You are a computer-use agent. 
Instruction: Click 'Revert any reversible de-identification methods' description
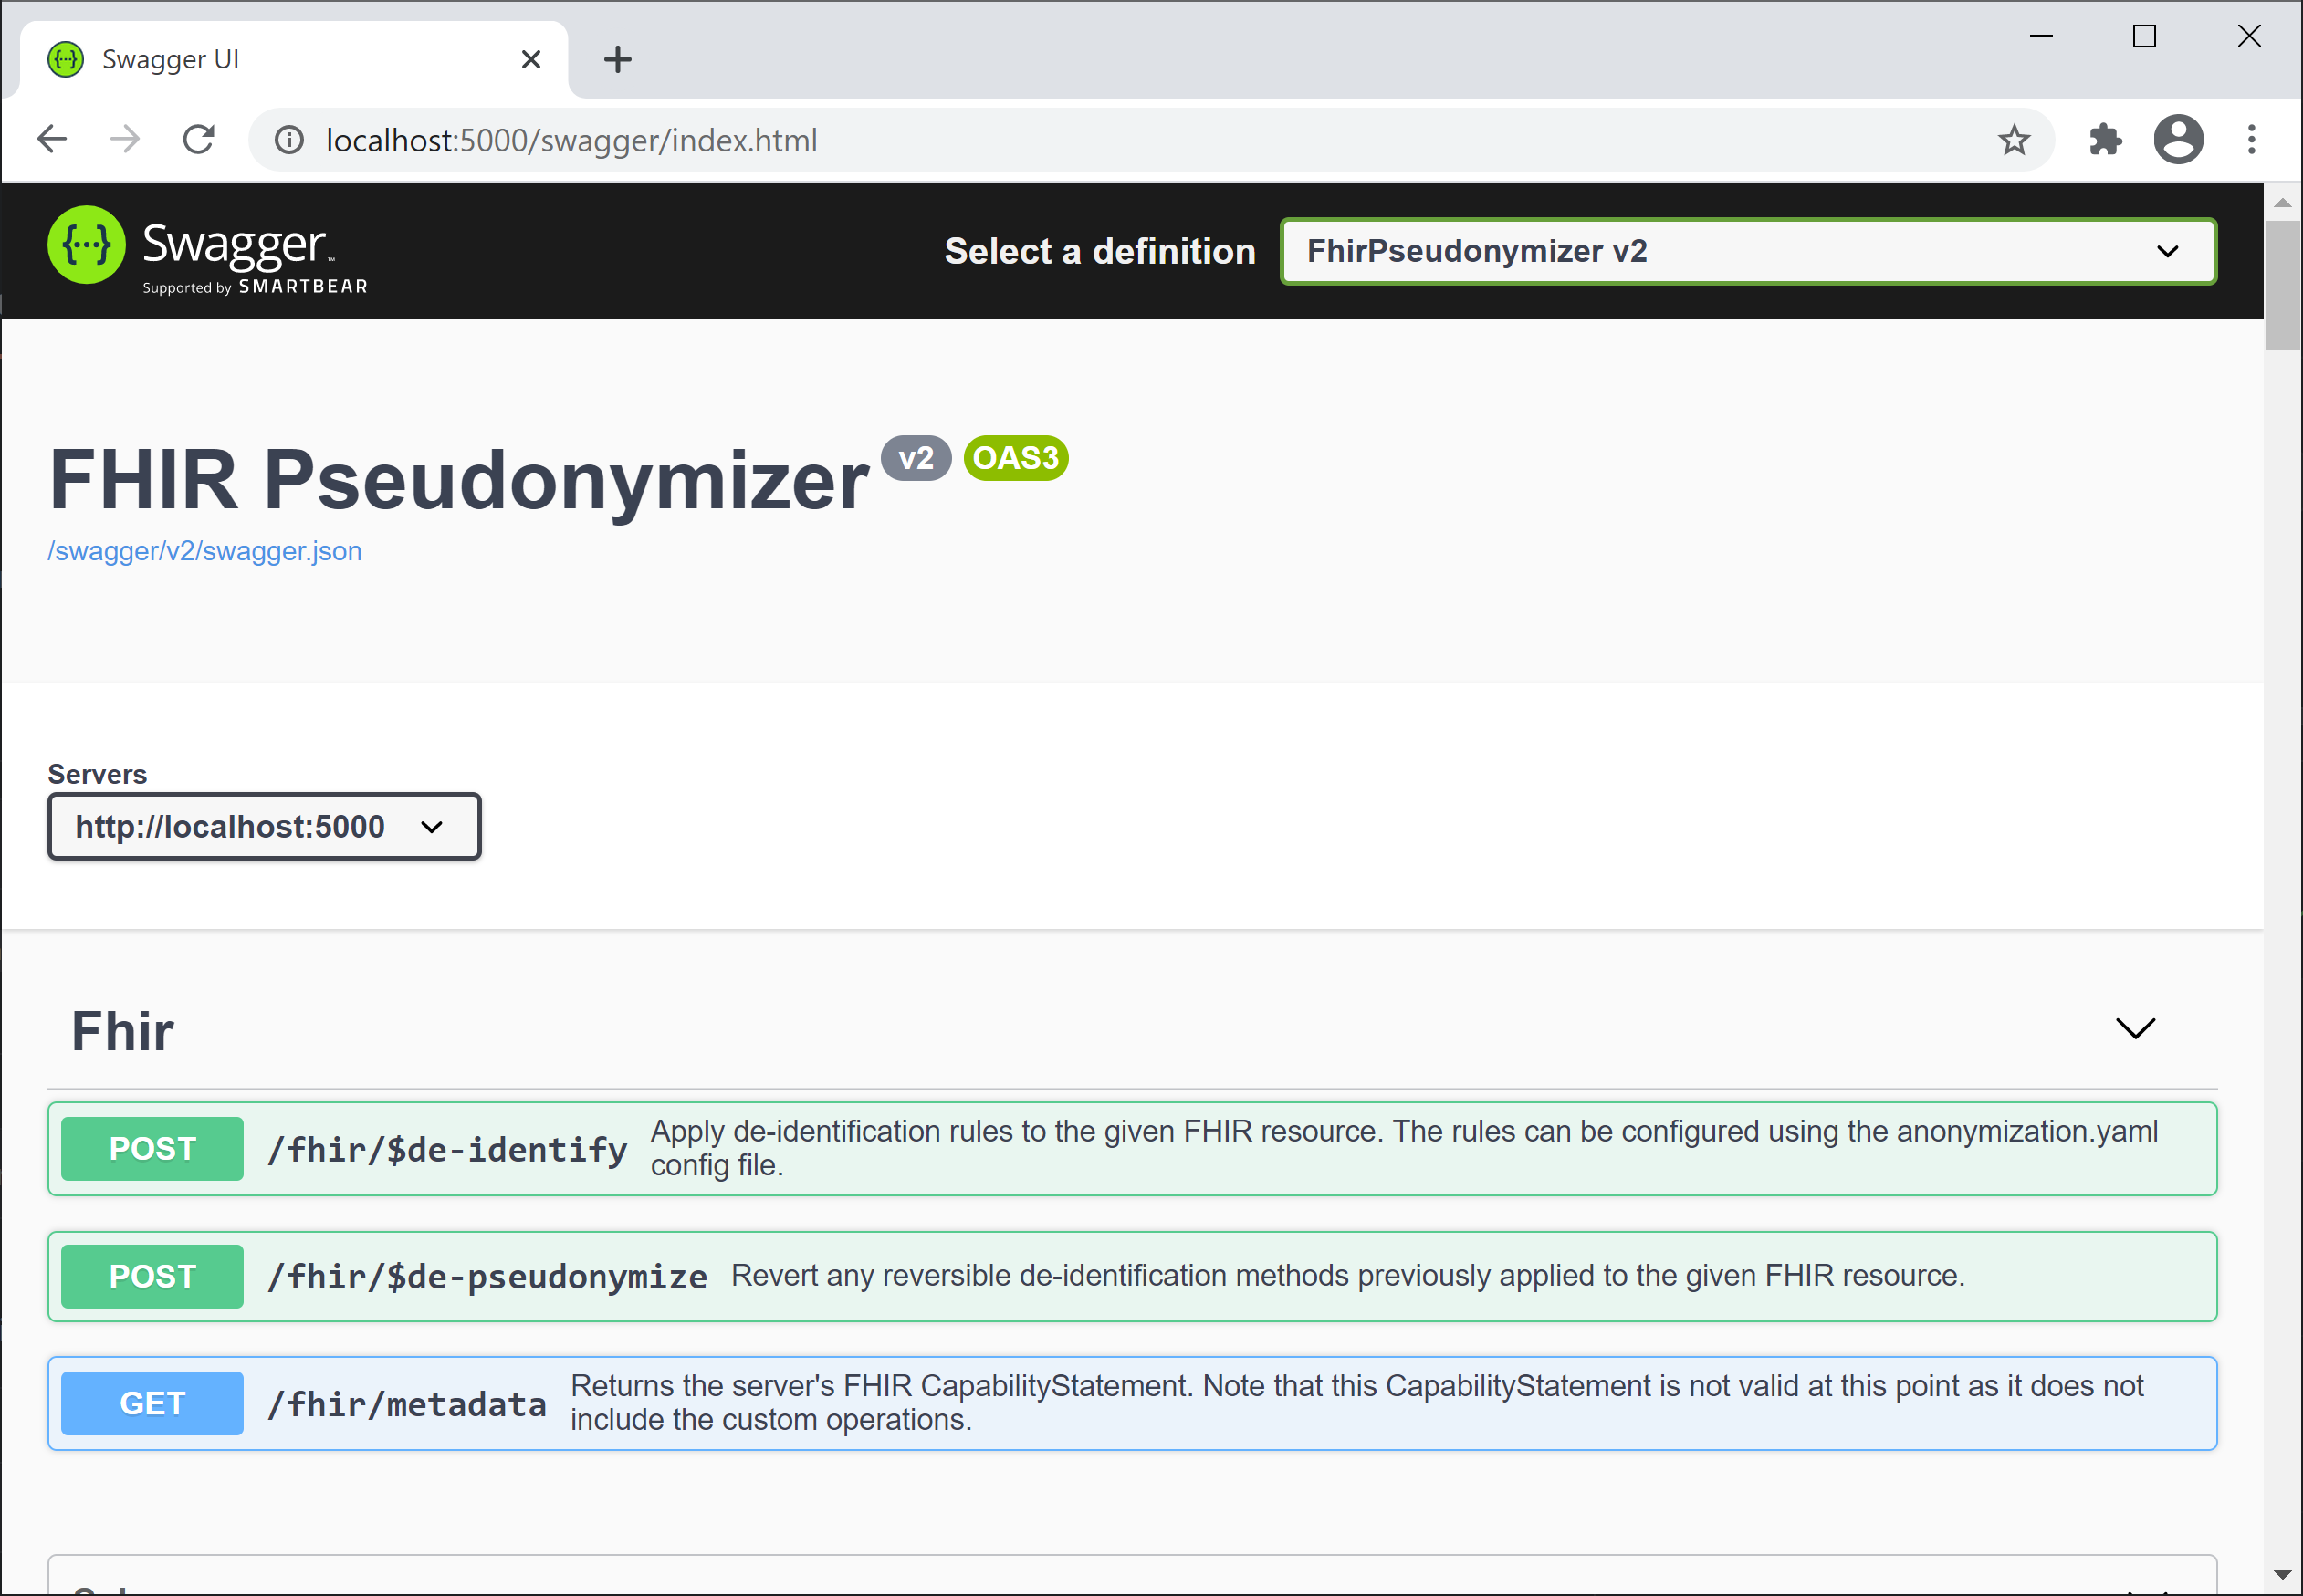(x=1348, y=1275)
